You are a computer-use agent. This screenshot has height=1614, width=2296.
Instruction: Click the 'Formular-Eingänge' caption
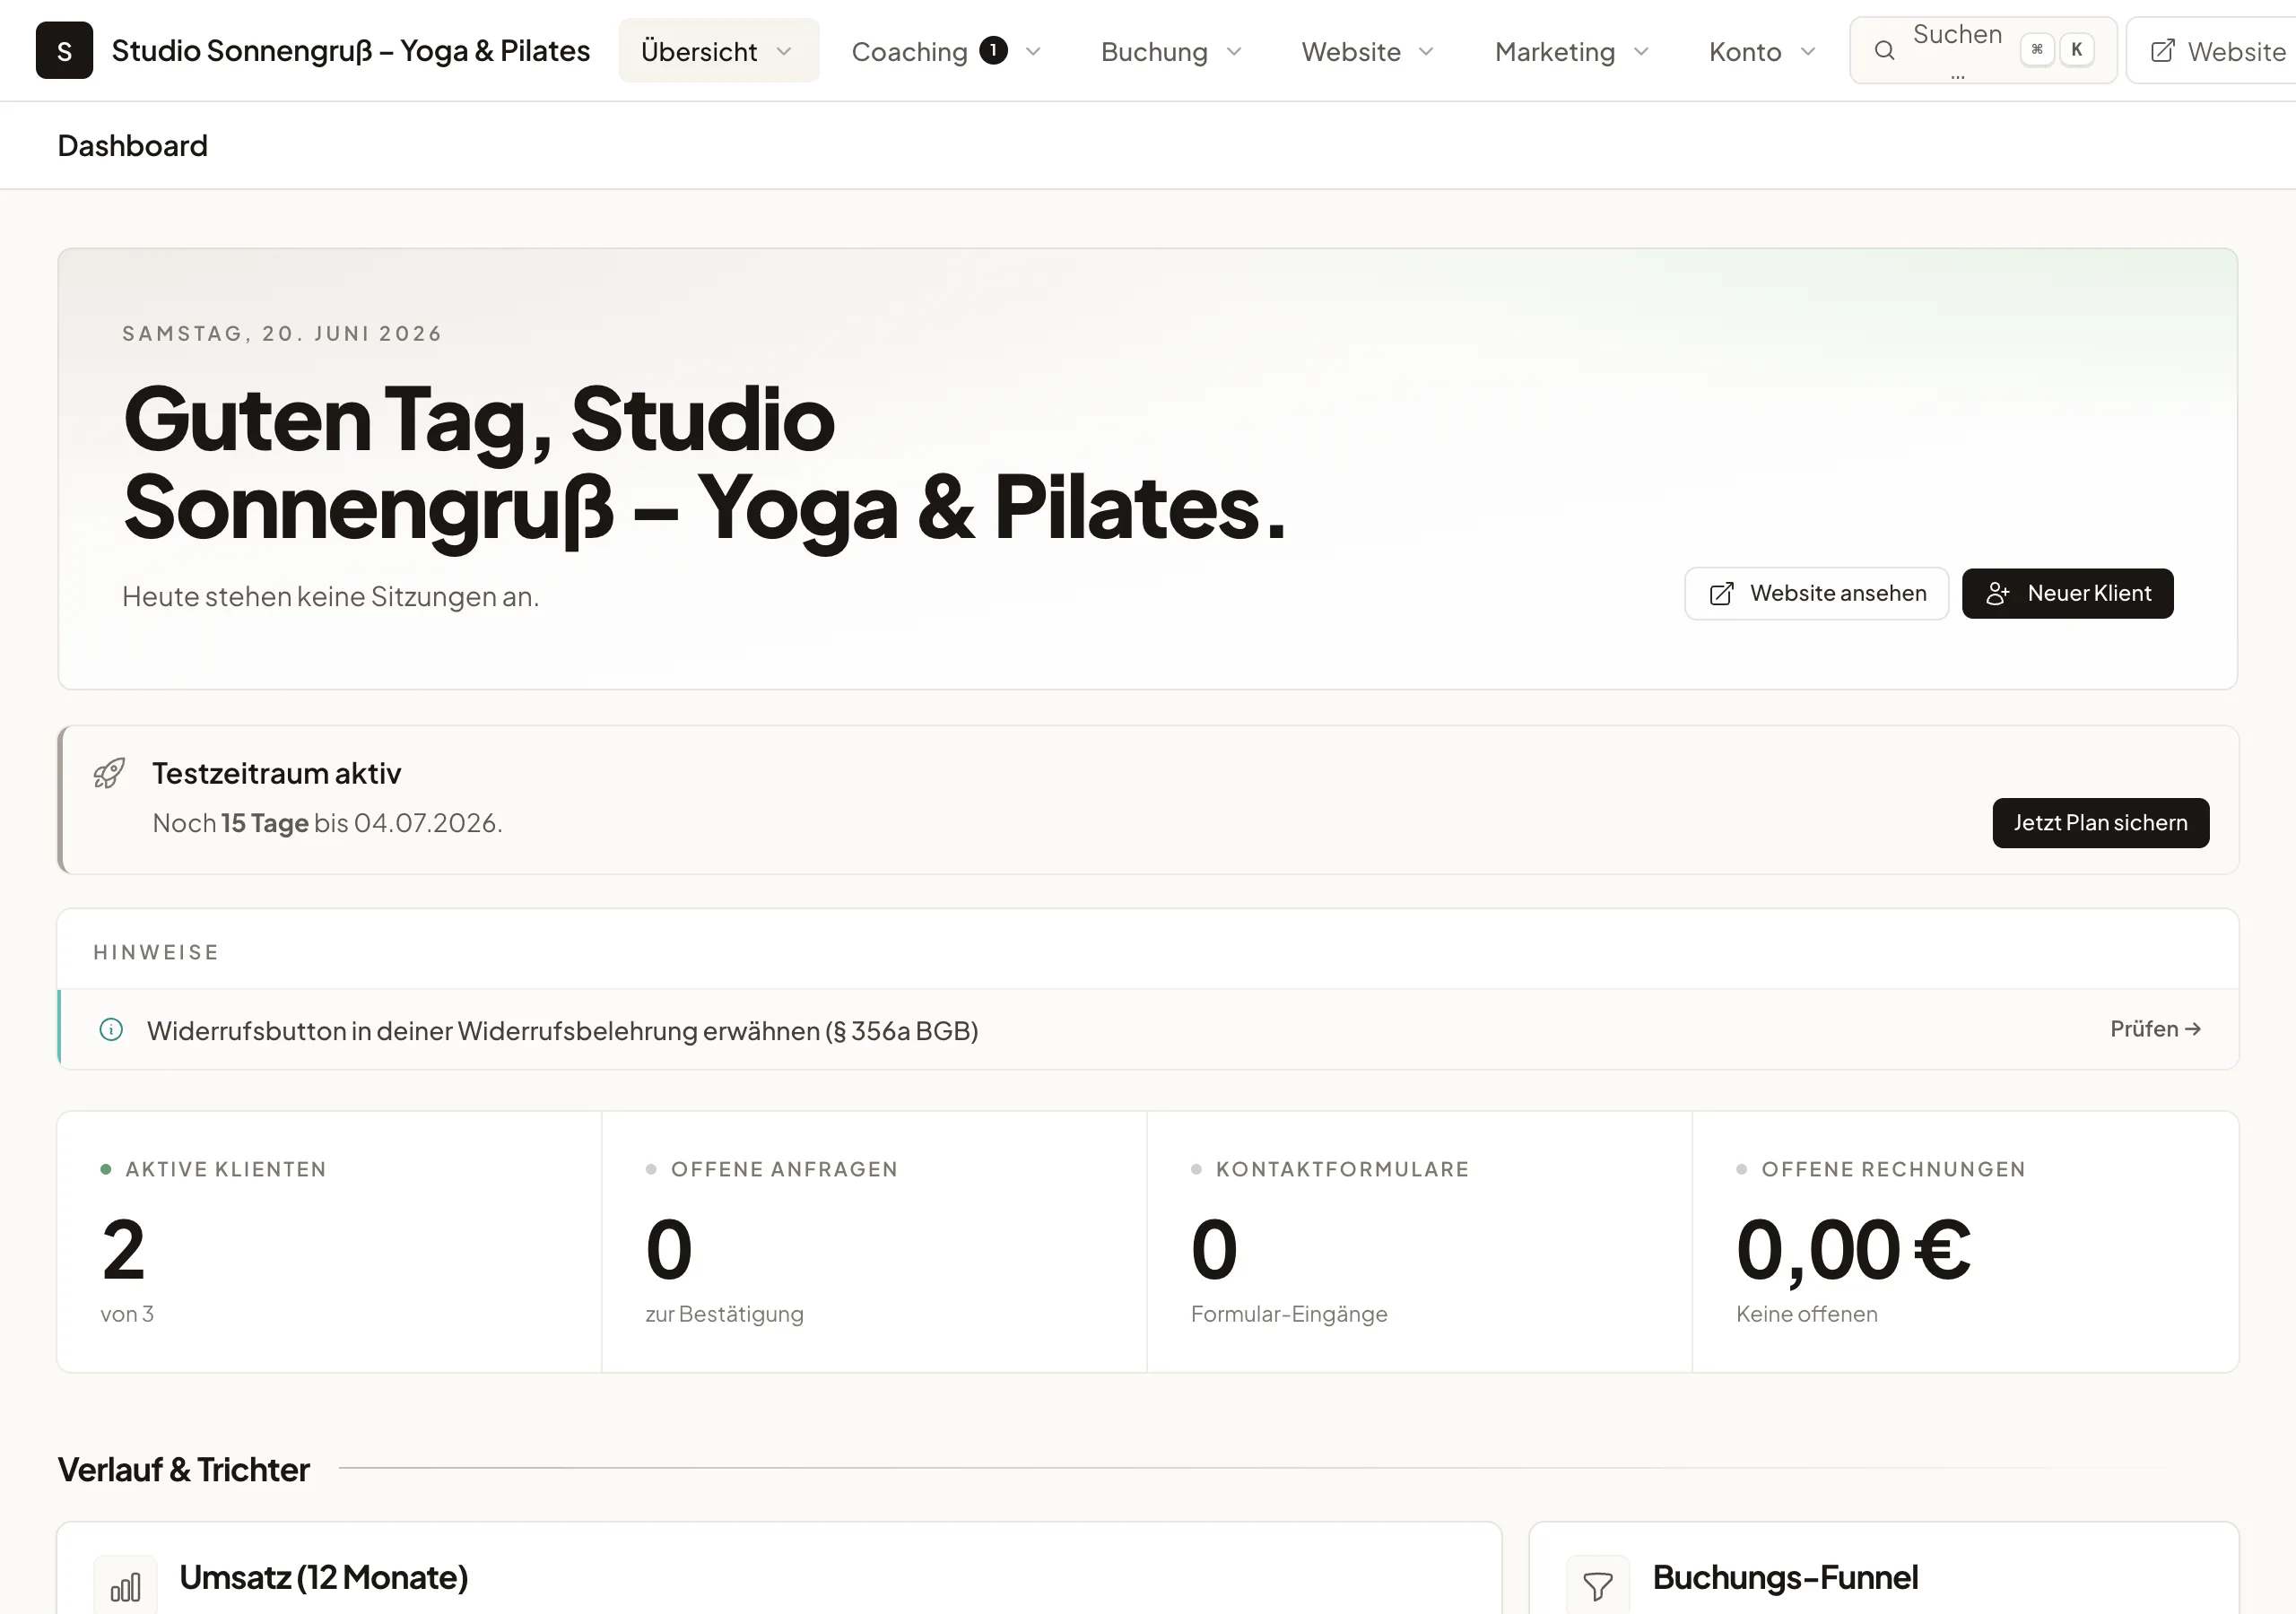pos(1289,1314)
